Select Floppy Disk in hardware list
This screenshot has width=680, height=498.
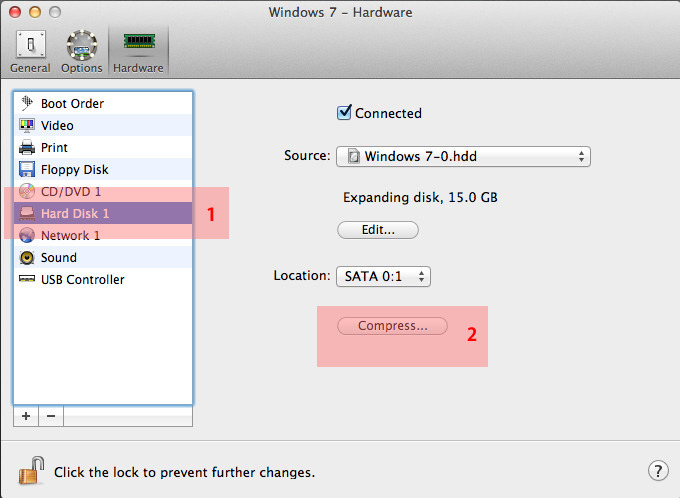[103, 169]
